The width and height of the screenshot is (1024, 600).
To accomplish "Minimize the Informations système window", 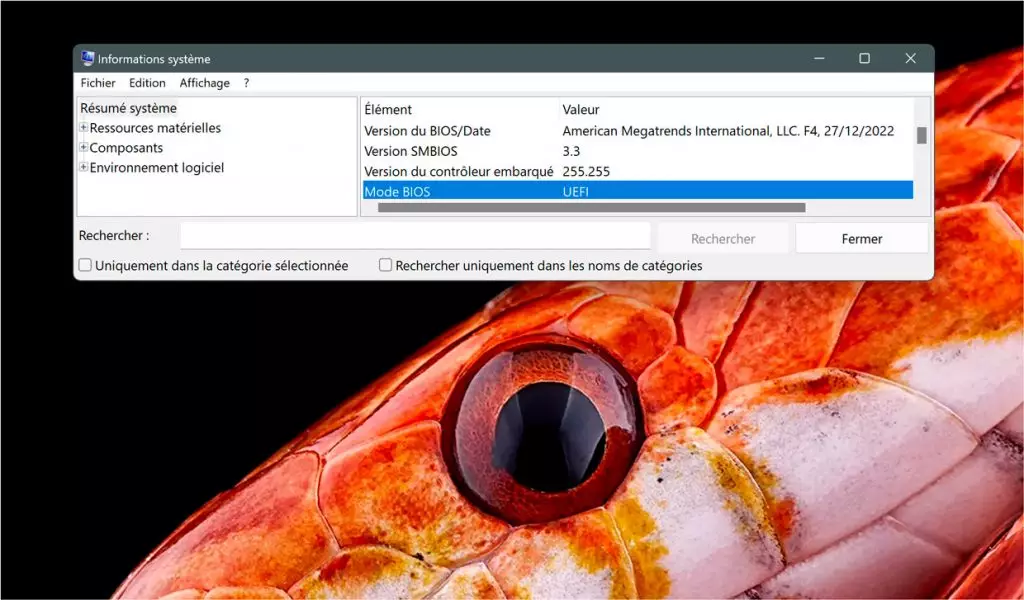I will click(819, 58).
